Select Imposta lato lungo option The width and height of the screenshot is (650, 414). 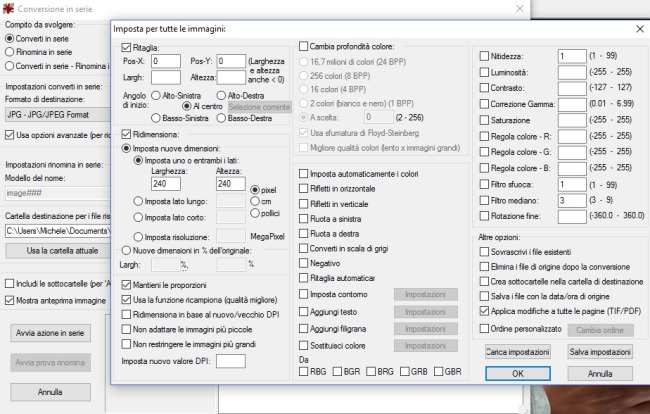[x=138, y=201]
